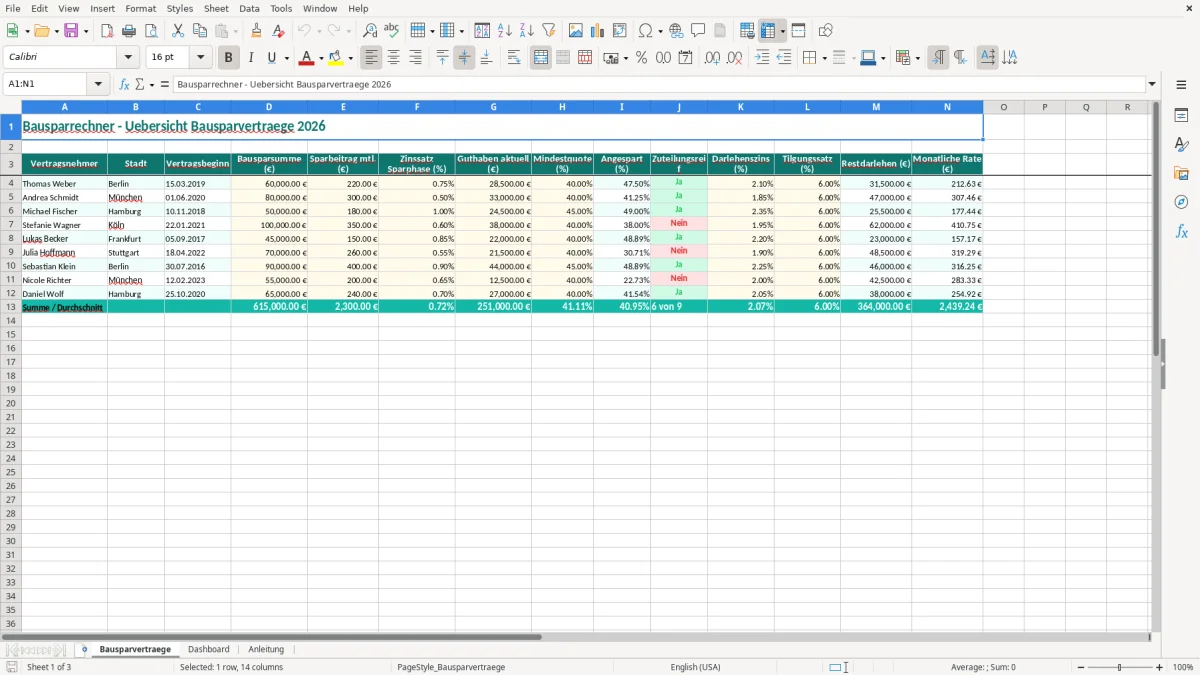
Task: Click the Increase Indent icon
Action: [x=762, y=58]
